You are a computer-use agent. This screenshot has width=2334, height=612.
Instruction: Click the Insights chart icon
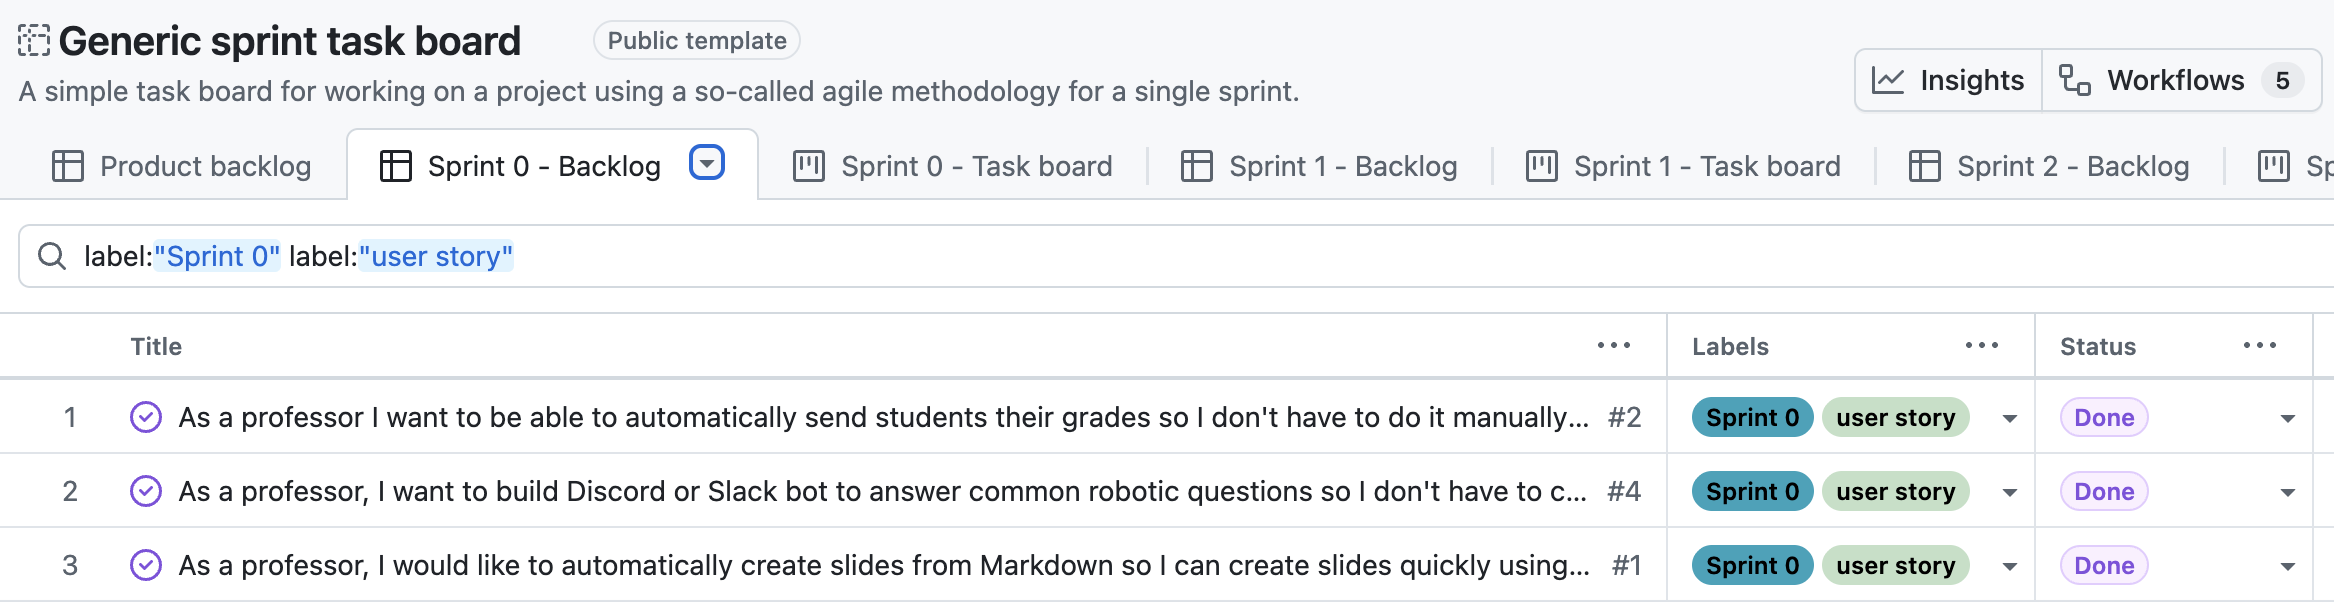[x=1890, y=80]
